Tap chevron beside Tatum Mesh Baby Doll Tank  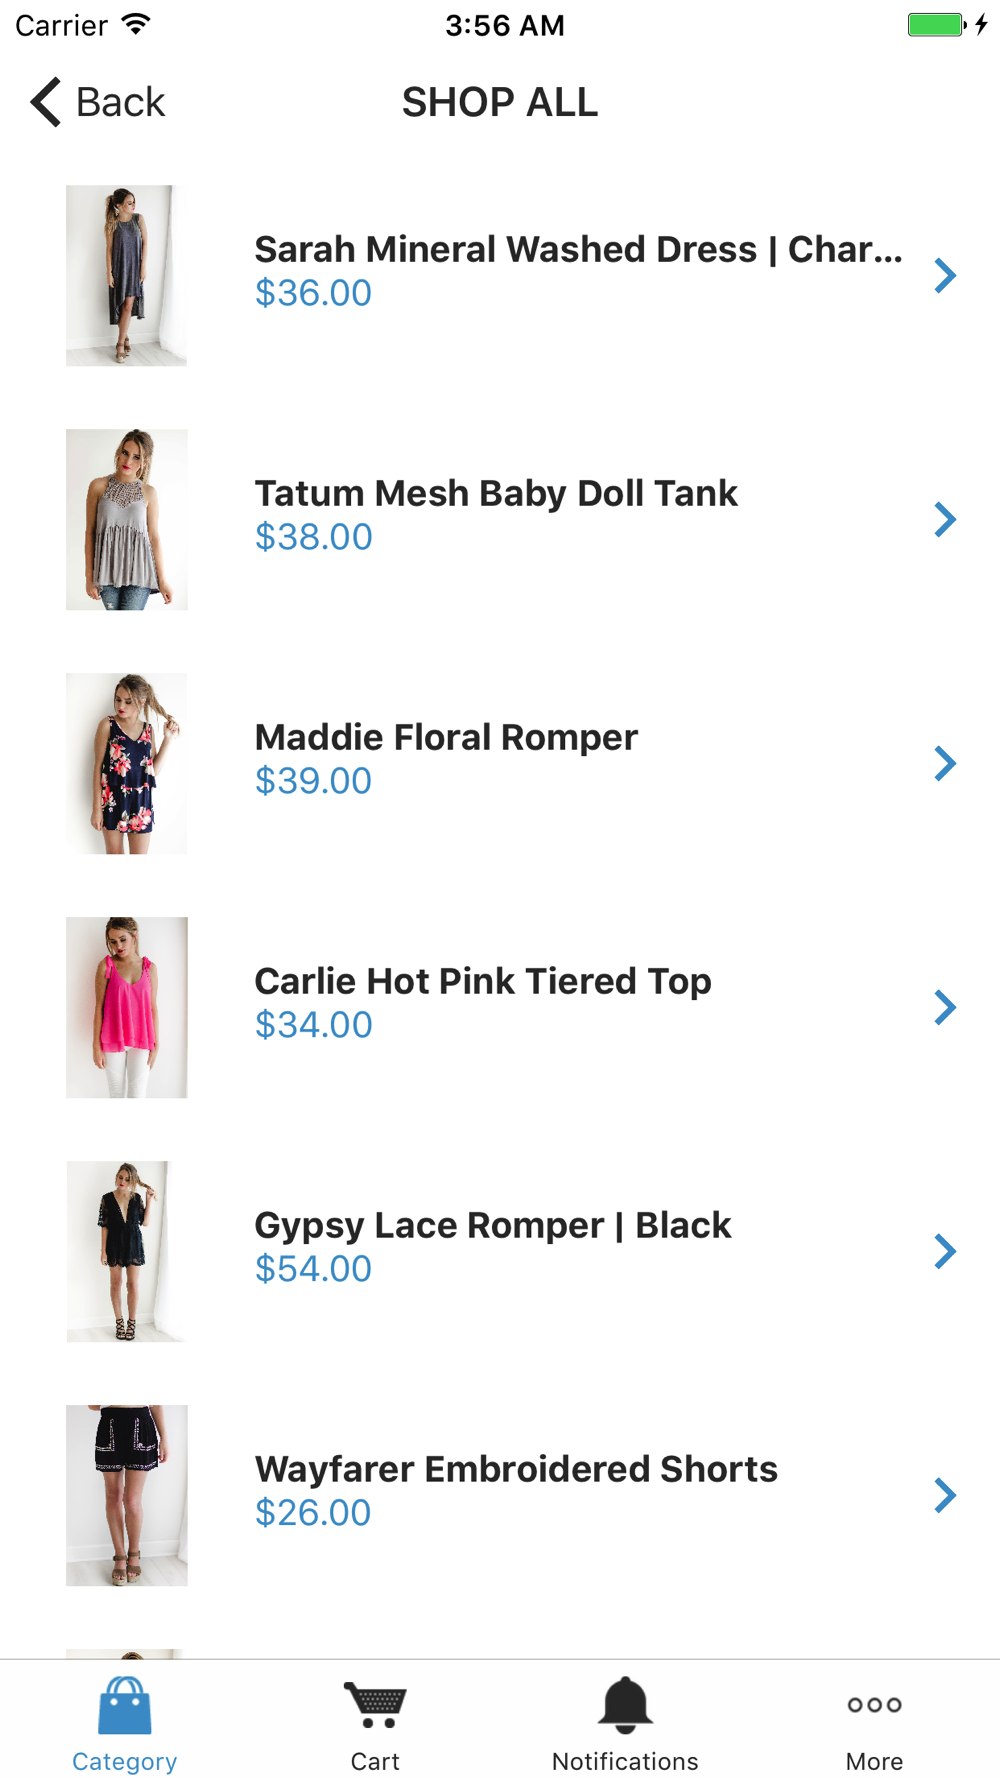coord(945,519)
